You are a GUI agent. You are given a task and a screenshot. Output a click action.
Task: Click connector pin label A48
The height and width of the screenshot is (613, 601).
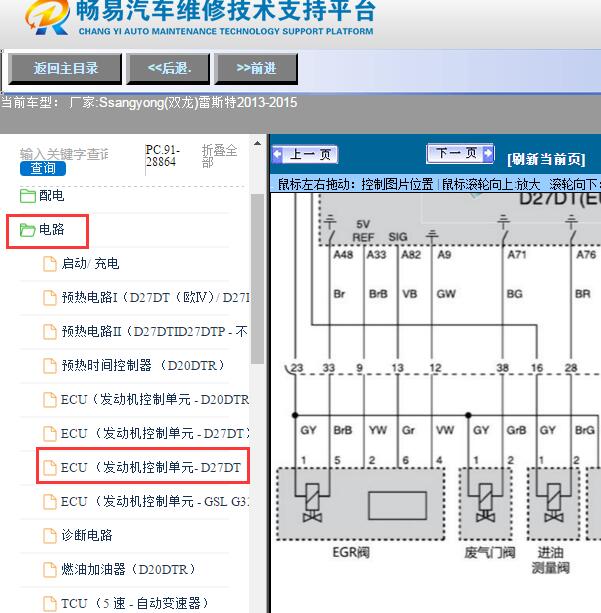343,255
